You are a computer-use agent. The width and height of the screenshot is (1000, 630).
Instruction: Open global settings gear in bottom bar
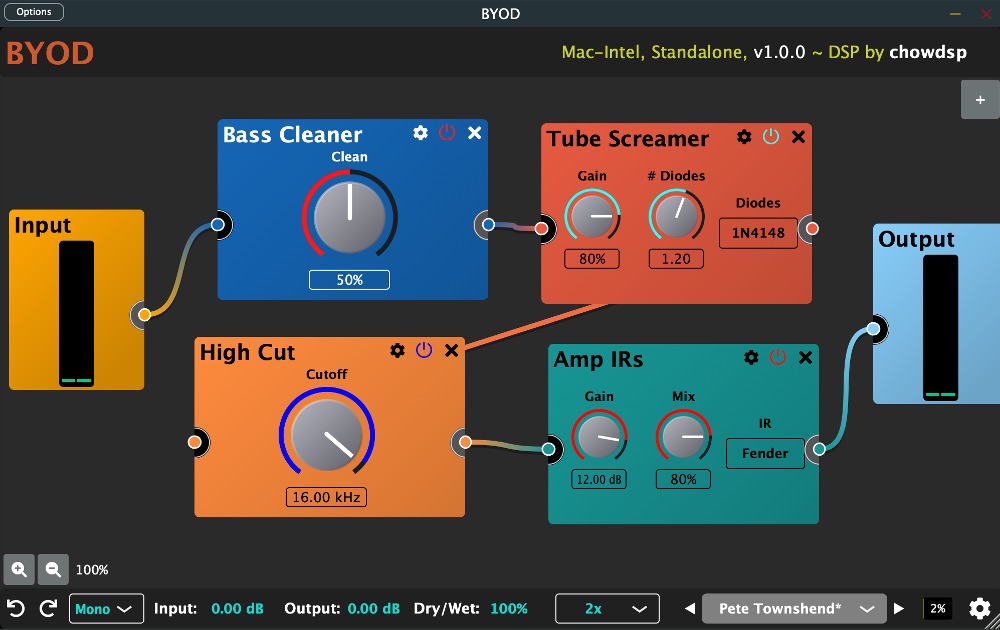979,608
